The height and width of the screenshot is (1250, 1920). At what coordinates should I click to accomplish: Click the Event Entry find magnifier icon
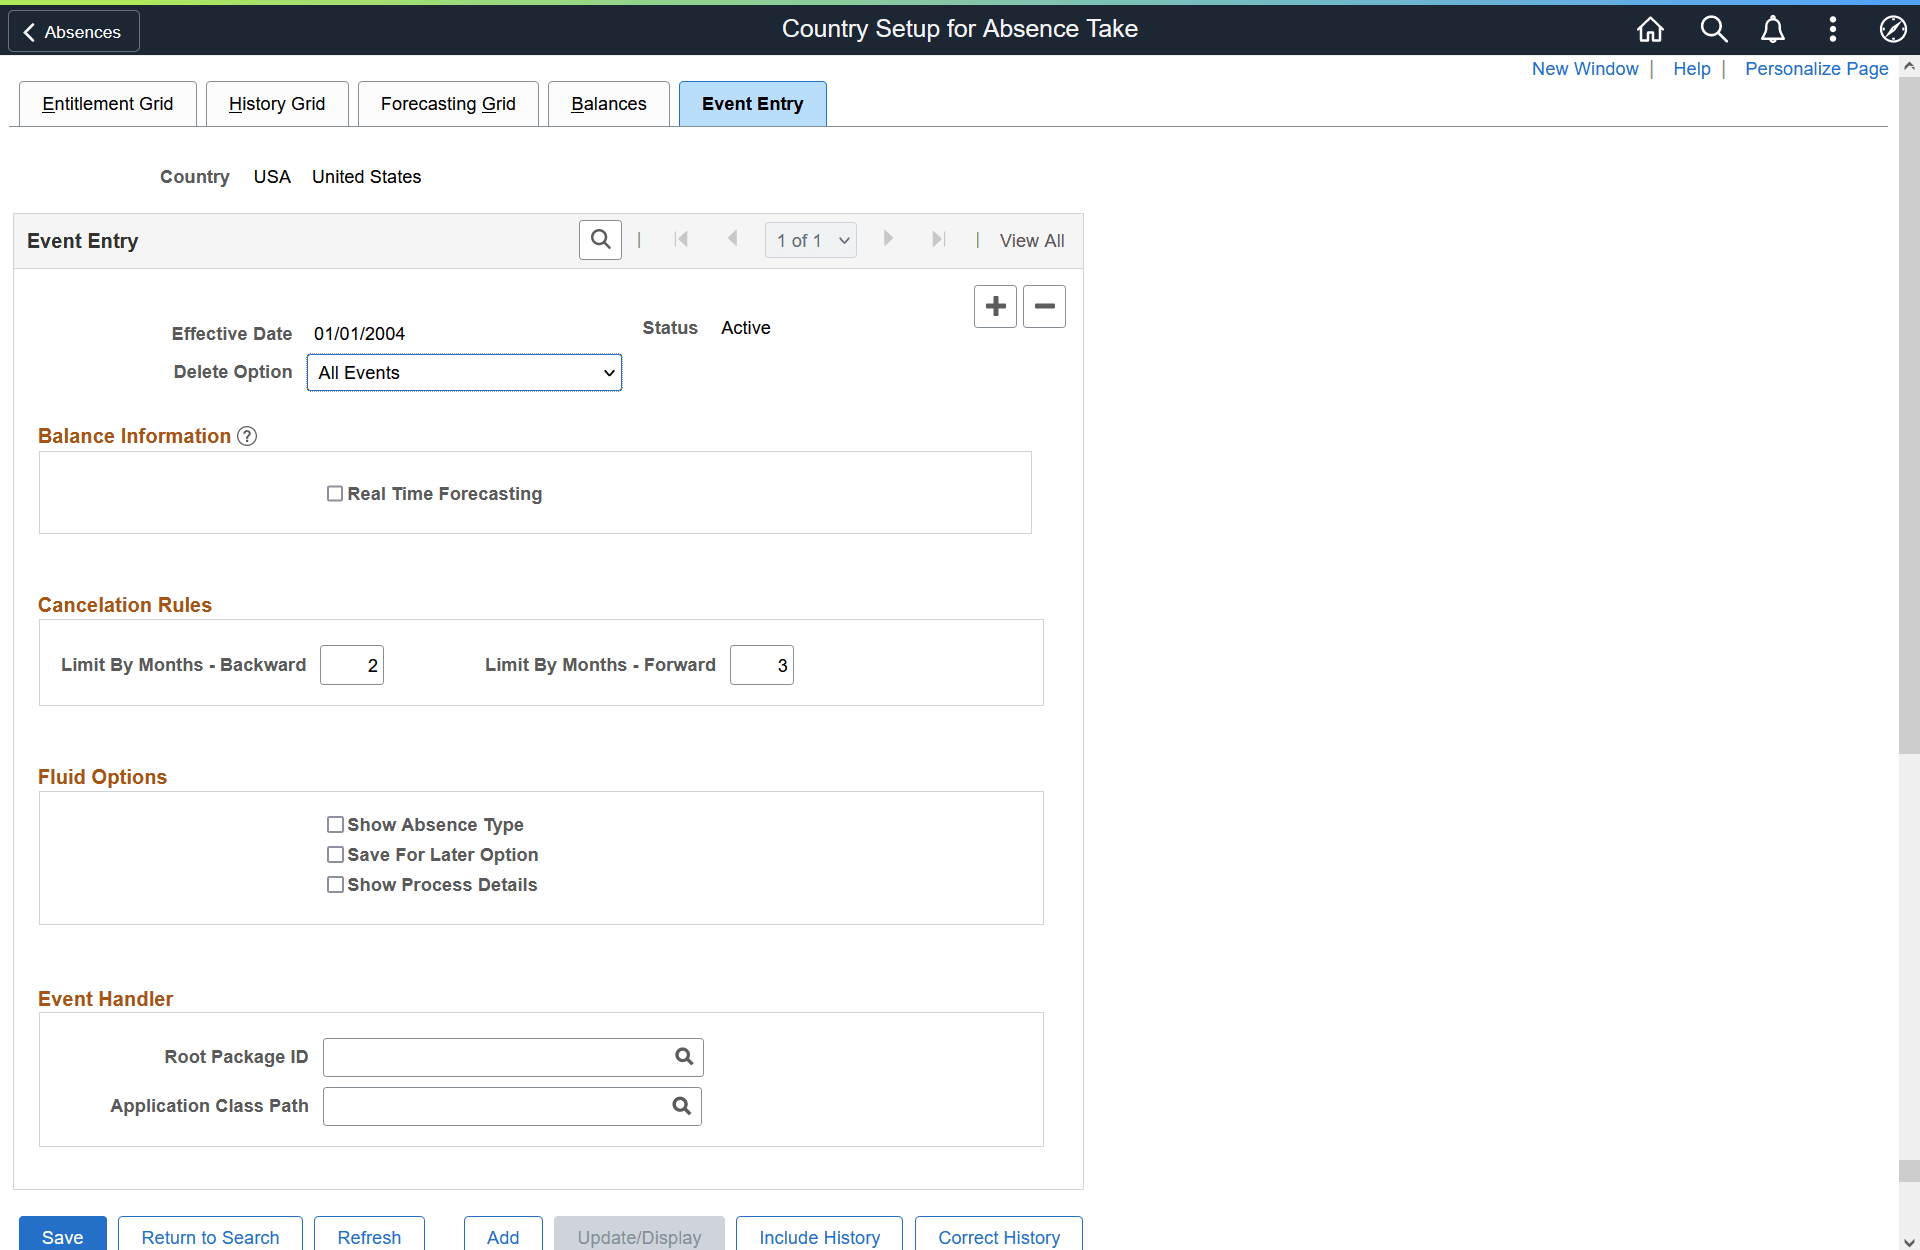600,240
